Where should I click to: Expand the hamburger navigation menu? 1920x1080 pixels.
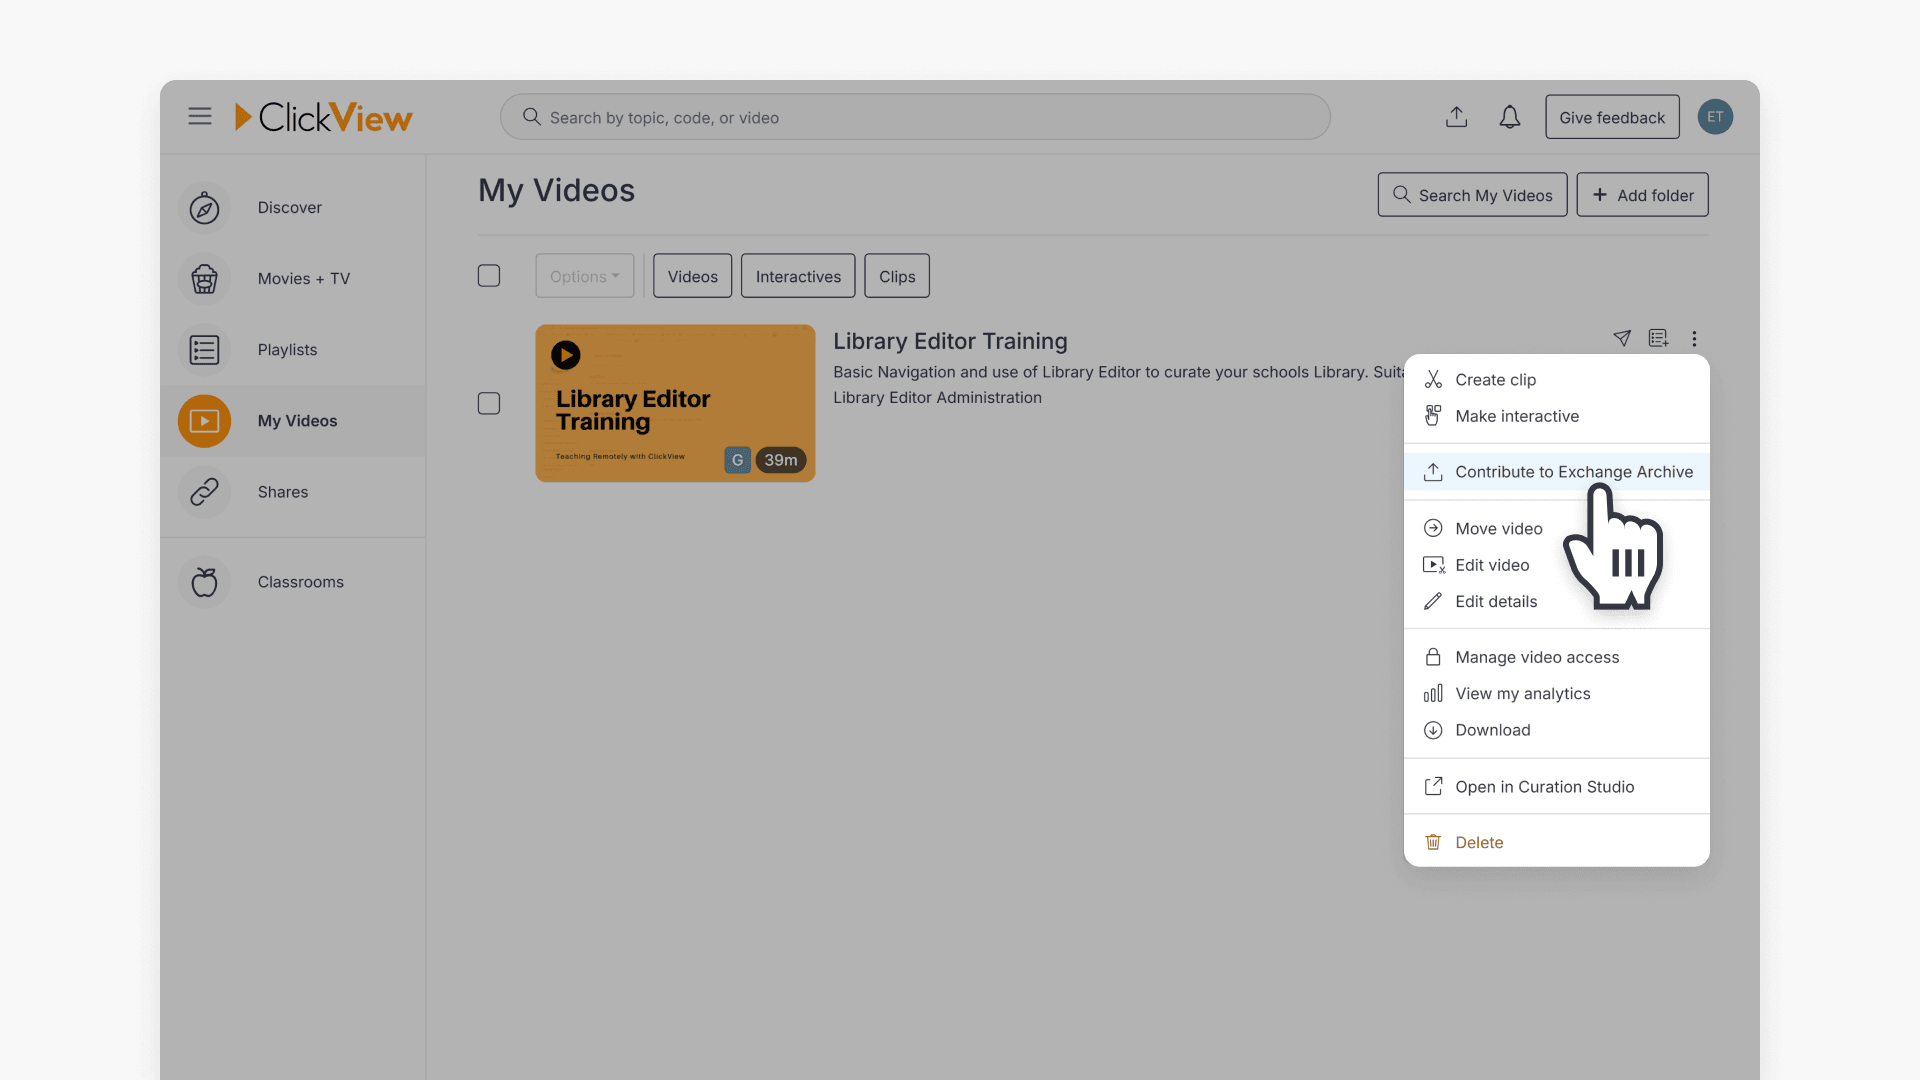click(200, 116)
